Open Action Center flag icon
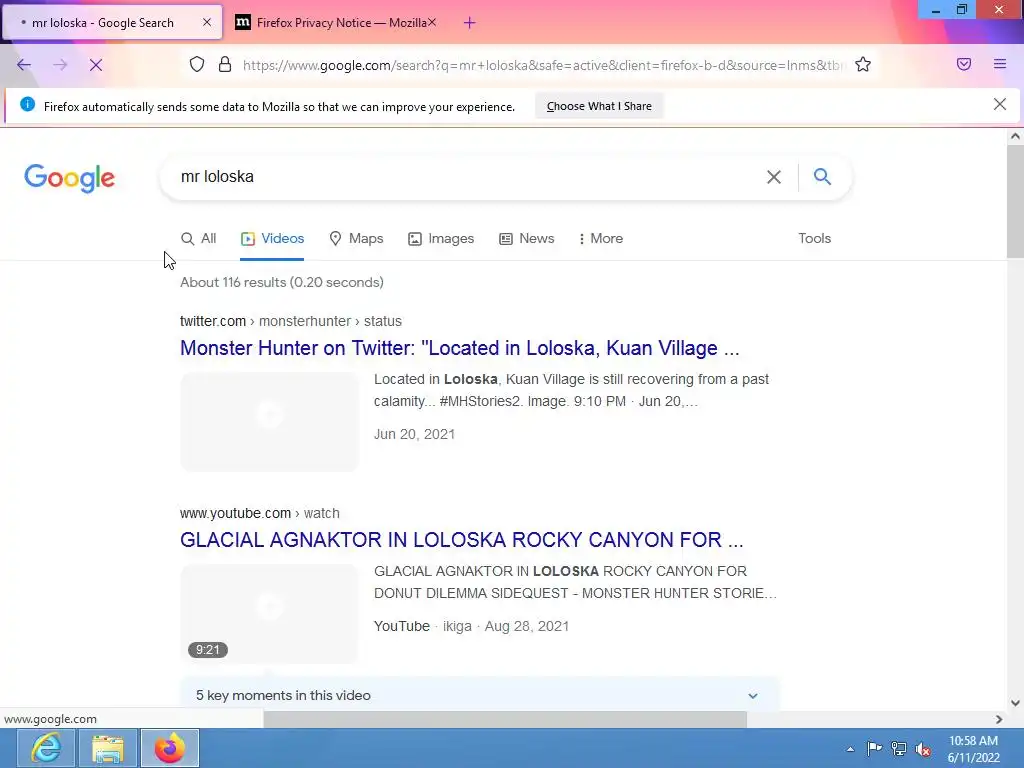Viewport: 1024px width, 768px height. (x=874, y=749)
